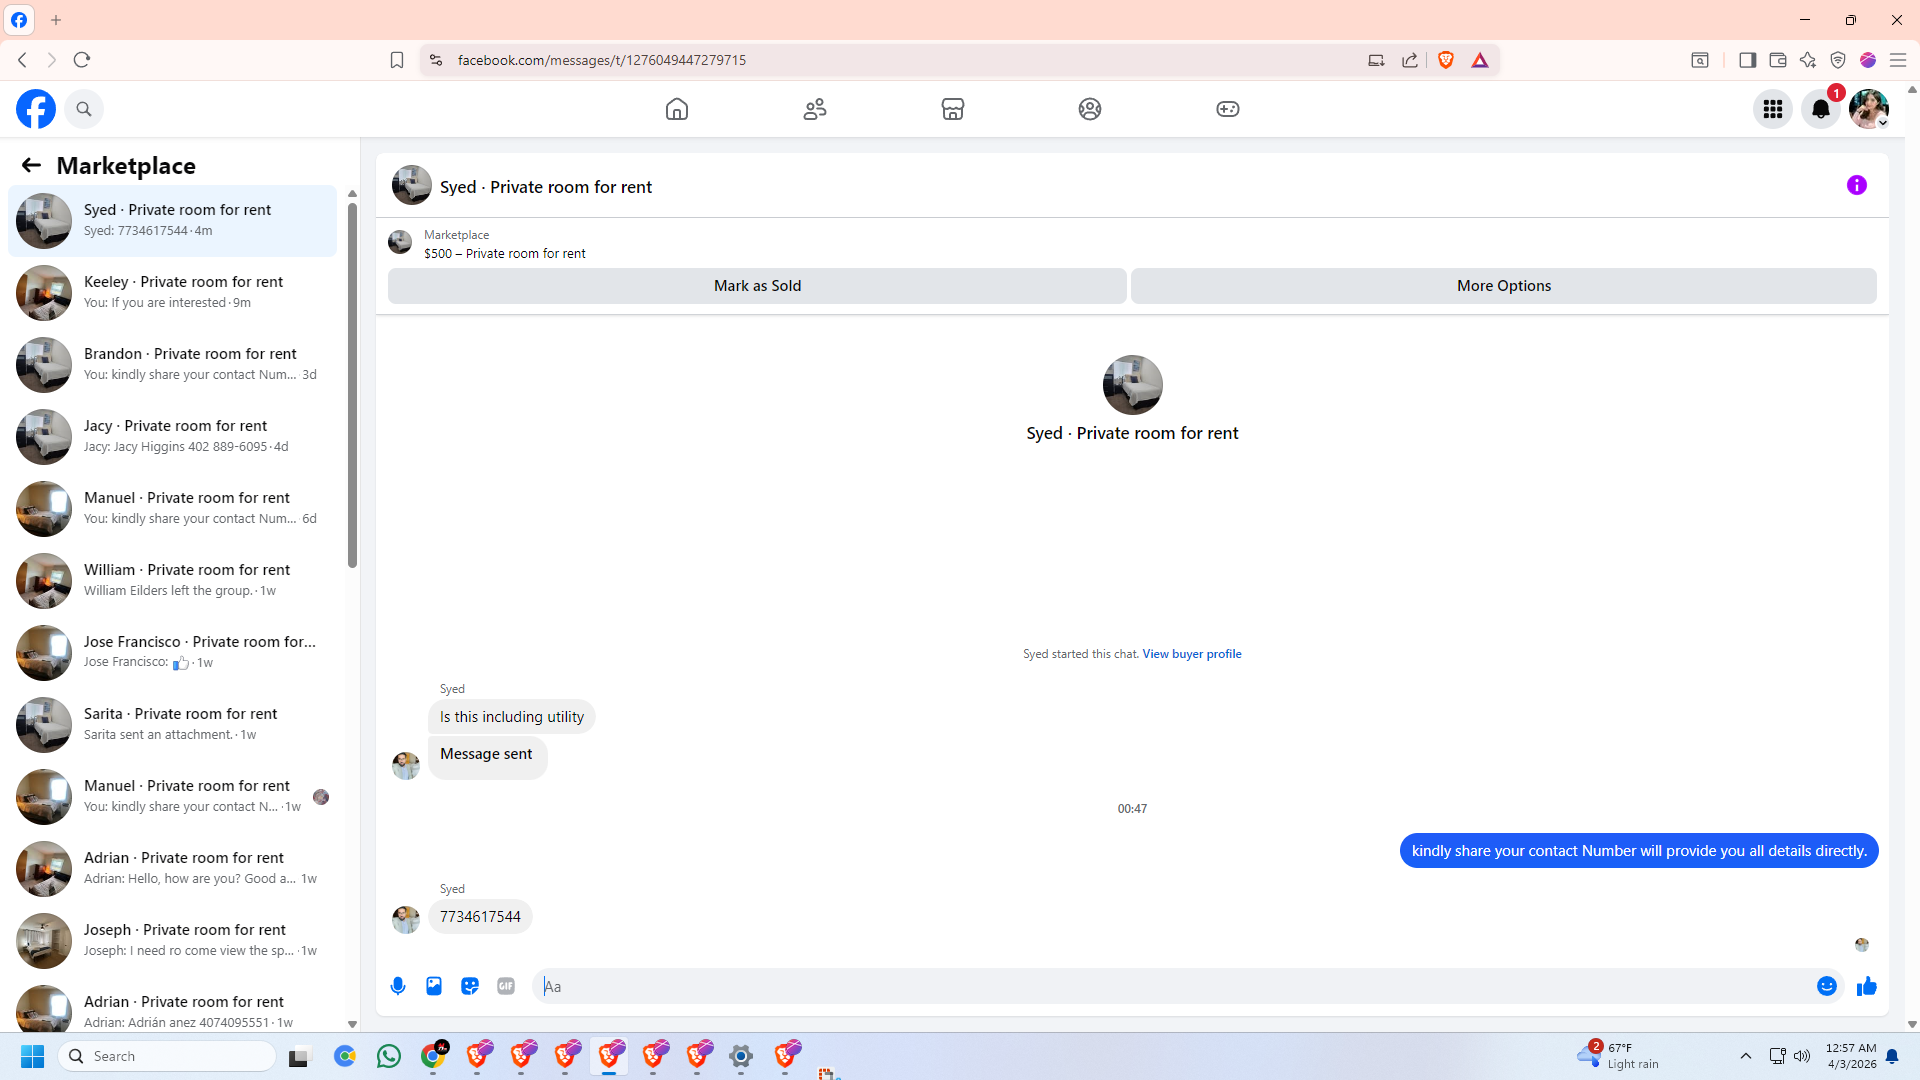Open the Facebook search icon
This screenshot has width=1920, height=1080.
pyautogui.click(x=84, y=109)
